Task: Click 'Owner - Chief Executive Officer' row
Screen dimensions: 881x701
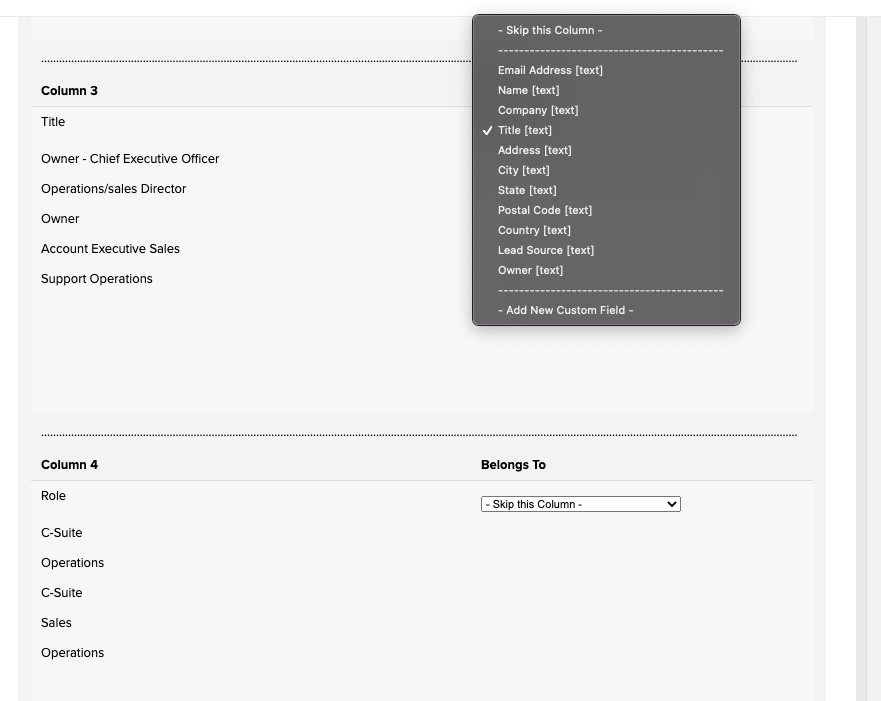Action: click(x=130, y=159)
